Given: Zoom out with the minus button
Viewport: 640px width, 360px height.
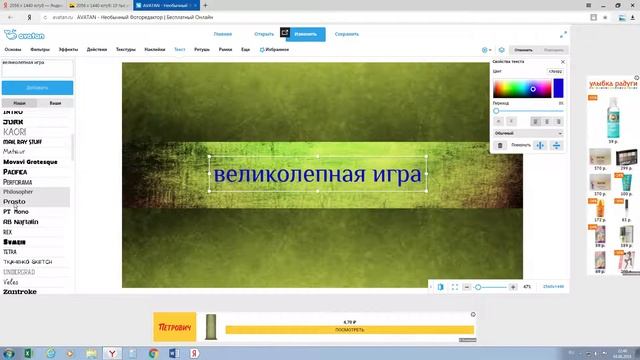Looking at the screenshot, I should [x=467, y=287].
